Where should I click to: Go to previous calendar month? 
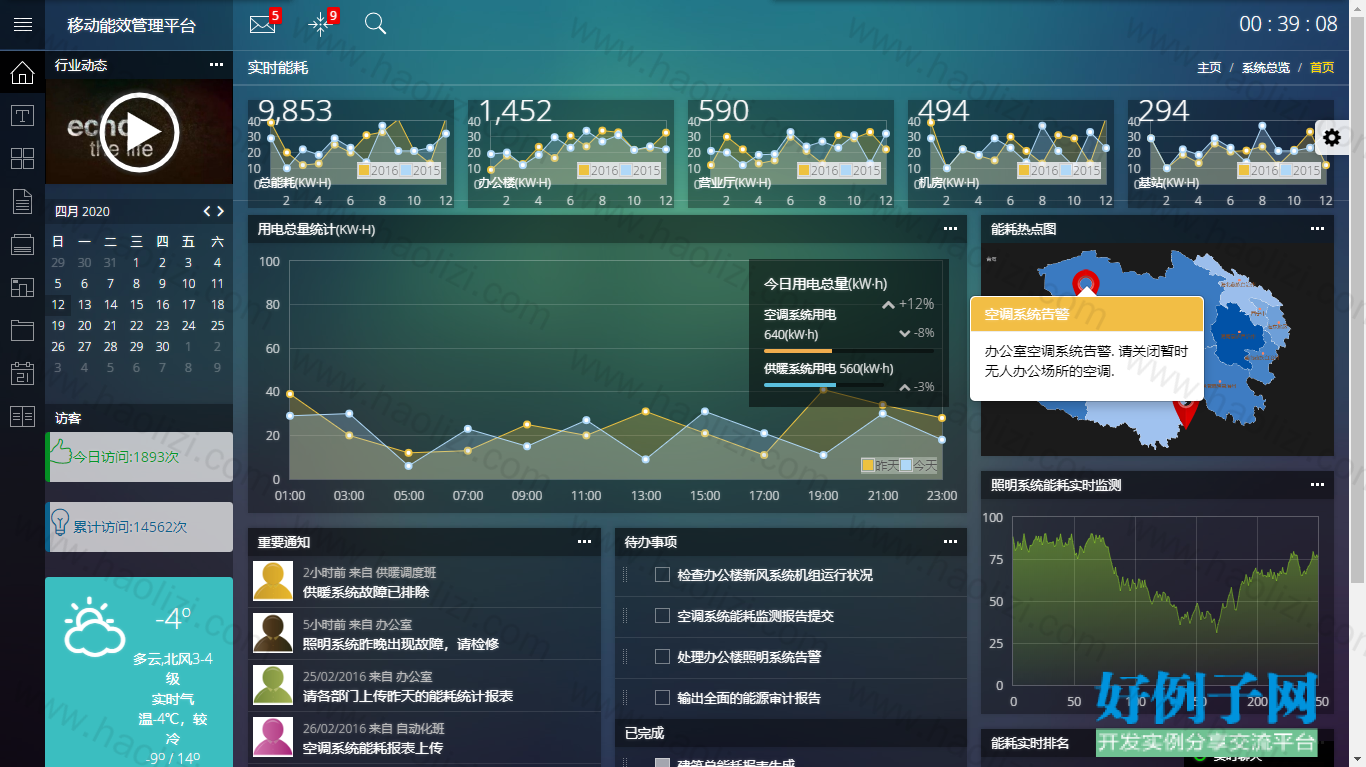coord(207,211)
